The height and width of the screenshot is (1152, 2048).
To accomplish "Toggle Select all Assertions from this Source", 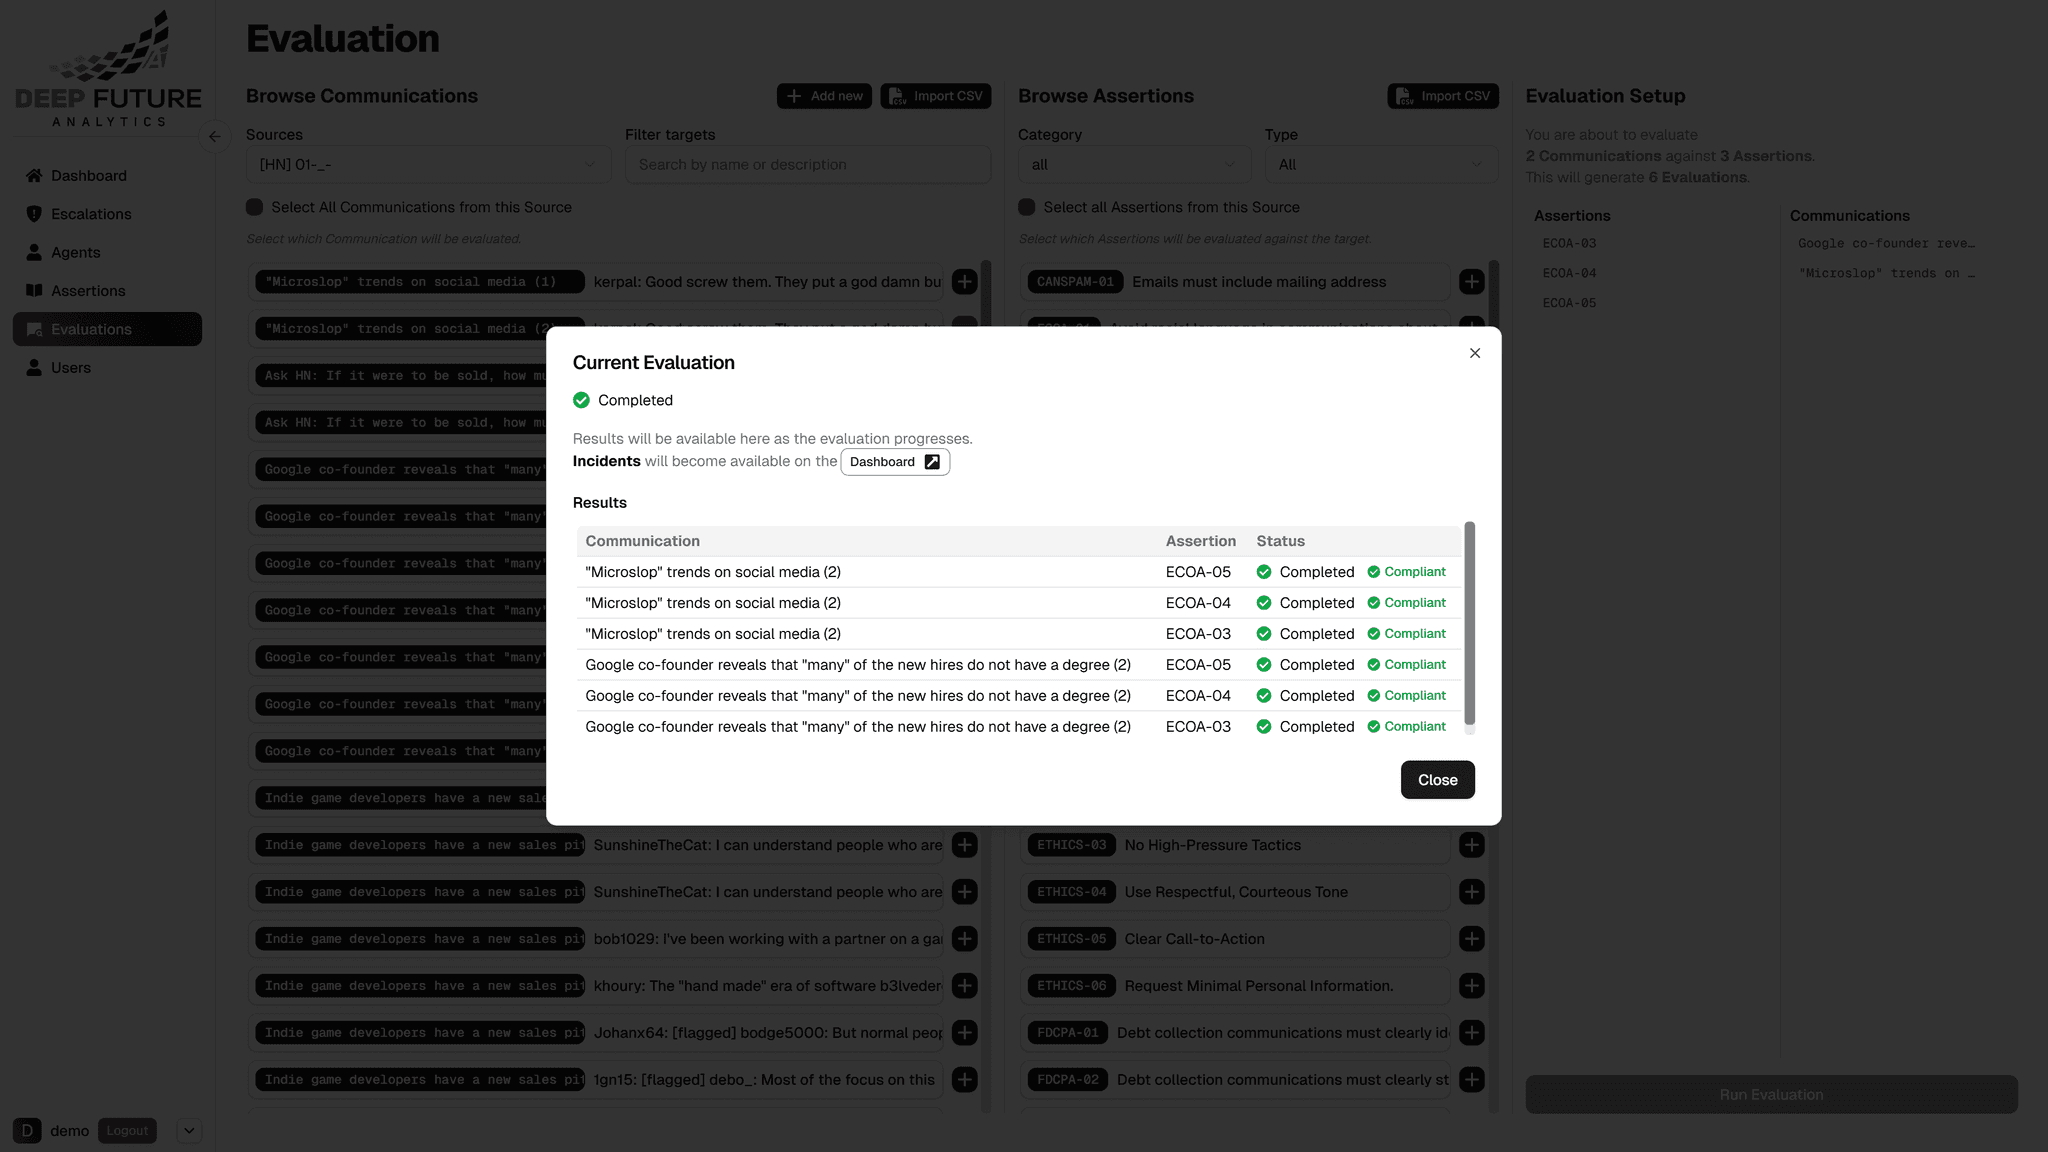I will click(x=1027, y=207).
